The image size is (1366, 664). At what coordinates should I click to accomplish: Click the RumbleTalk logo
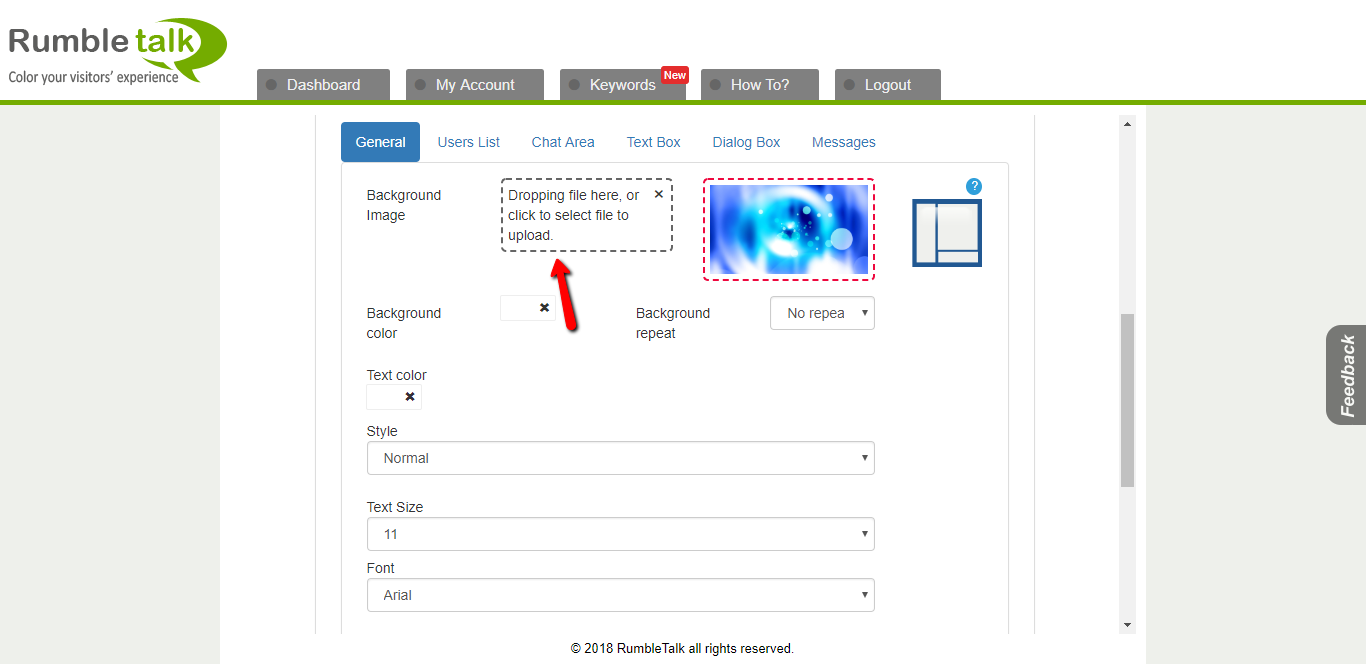[117, 50]
